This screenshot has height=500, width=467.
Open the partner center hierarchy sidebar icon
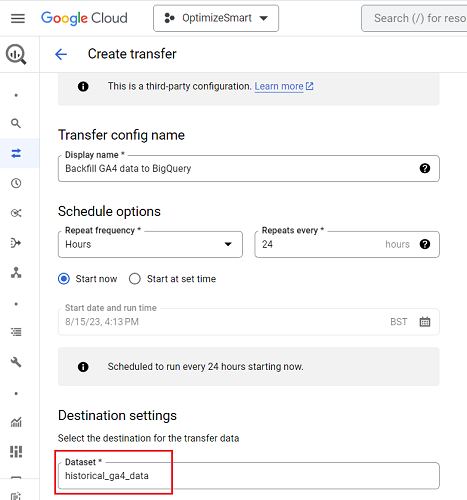click(16, 273)
